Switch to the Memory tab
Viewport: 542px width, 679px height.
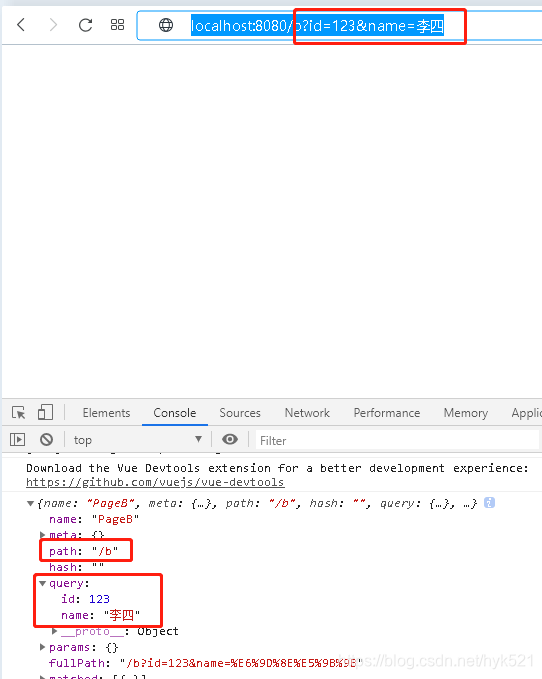pyautogui.click(x=466, y=413)
